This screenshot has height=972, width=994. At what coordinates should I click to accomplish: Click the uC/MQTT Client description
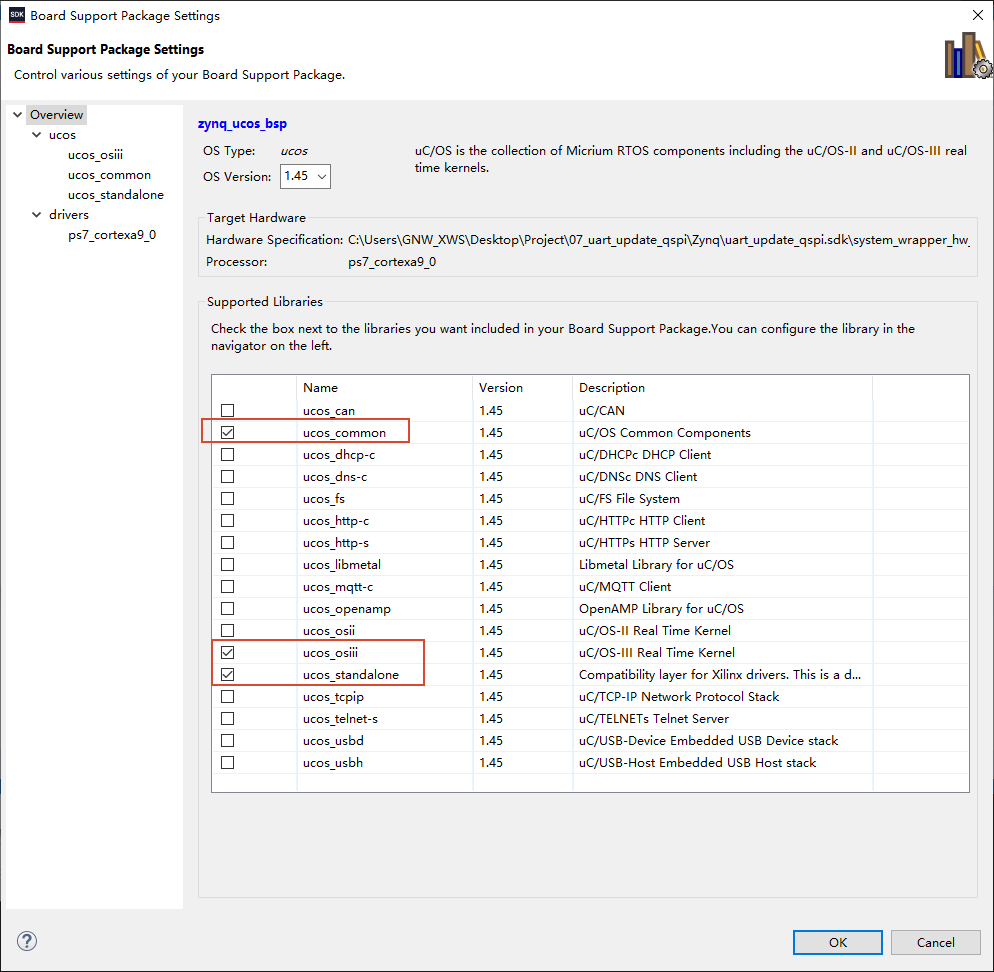click(x=625, y=586)
